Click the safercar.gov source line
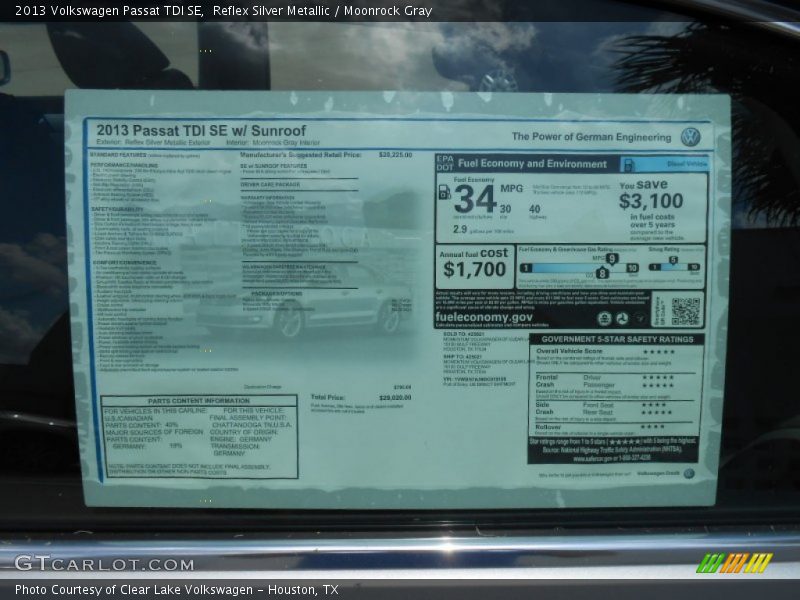The height and width of the screenshot is (600, 800). (x=614, y=458)
